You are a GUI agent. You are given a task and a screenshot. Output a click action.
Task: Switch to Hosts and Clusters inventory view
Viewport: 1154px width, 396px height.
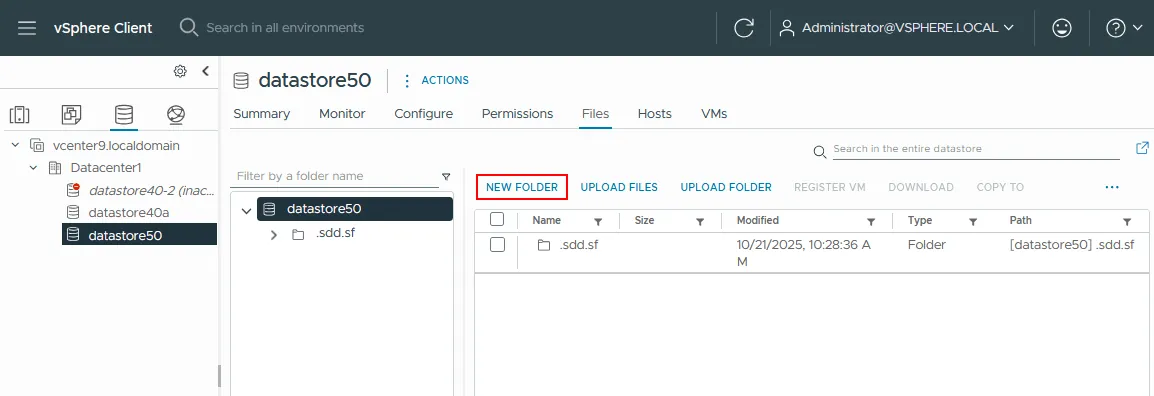tap(19, 115)
